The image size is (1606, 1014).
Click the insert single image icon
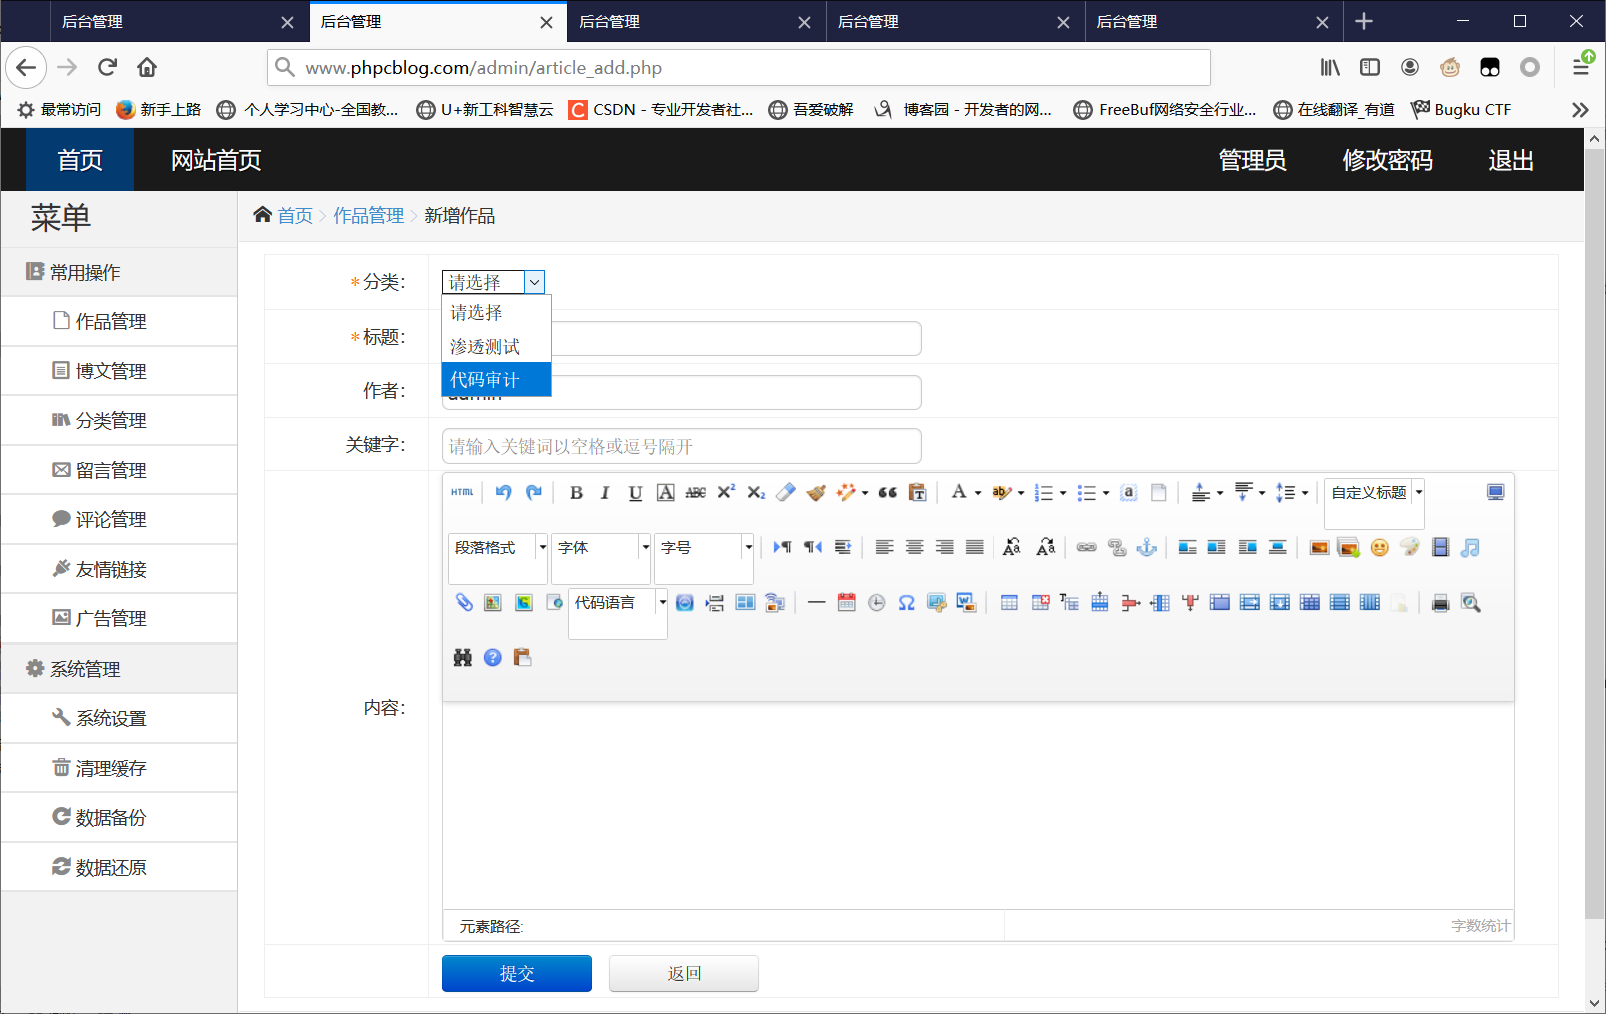click(x=1319, y=547)
